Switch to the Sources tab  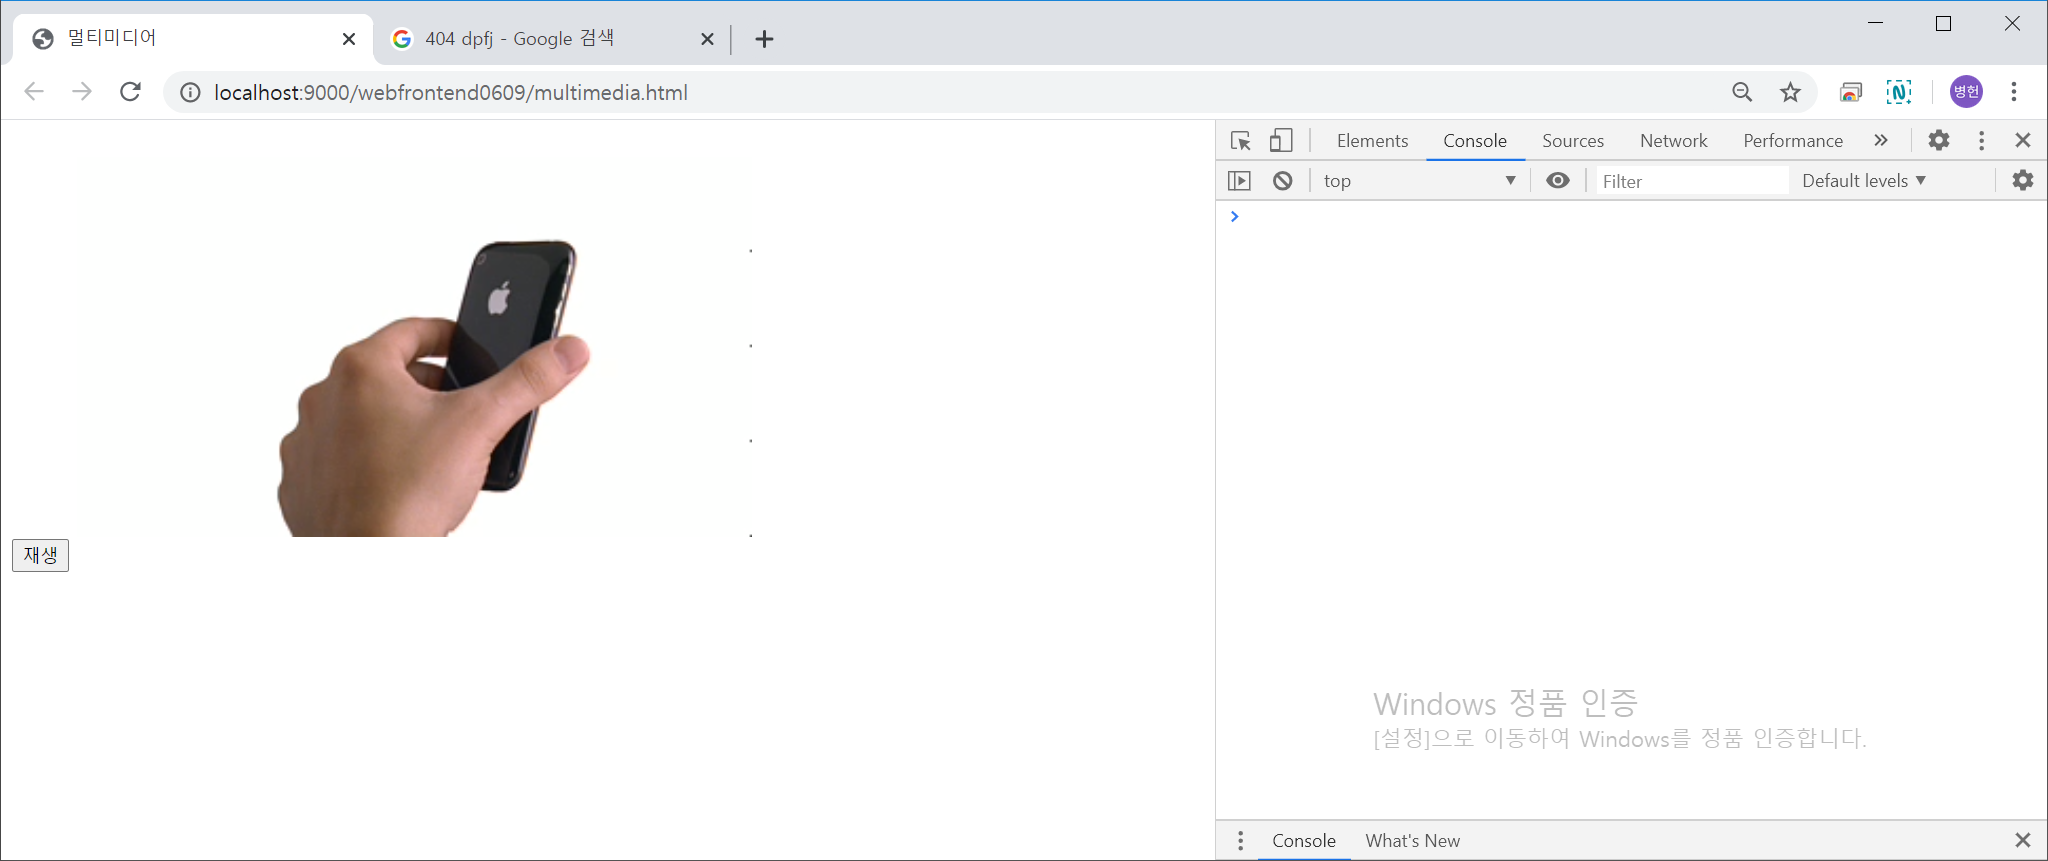[x=1573, y=141]
